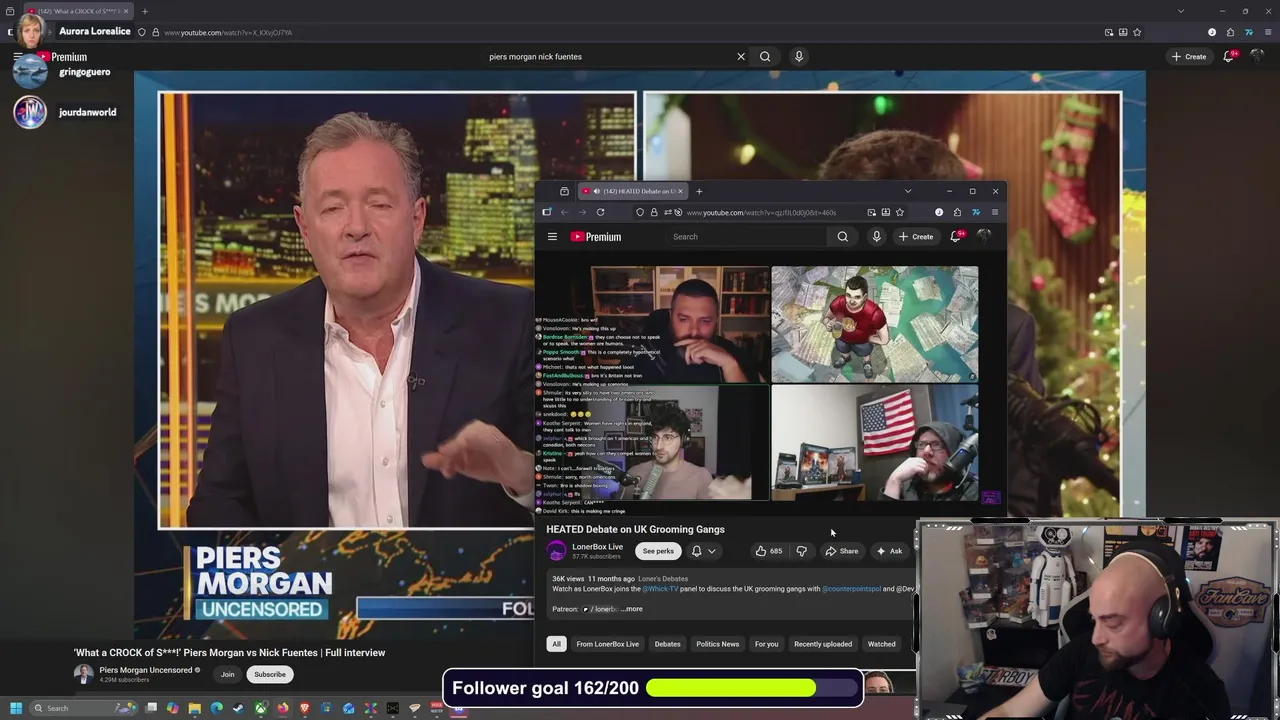Open Brave browser from taskbar

[305, 708]
